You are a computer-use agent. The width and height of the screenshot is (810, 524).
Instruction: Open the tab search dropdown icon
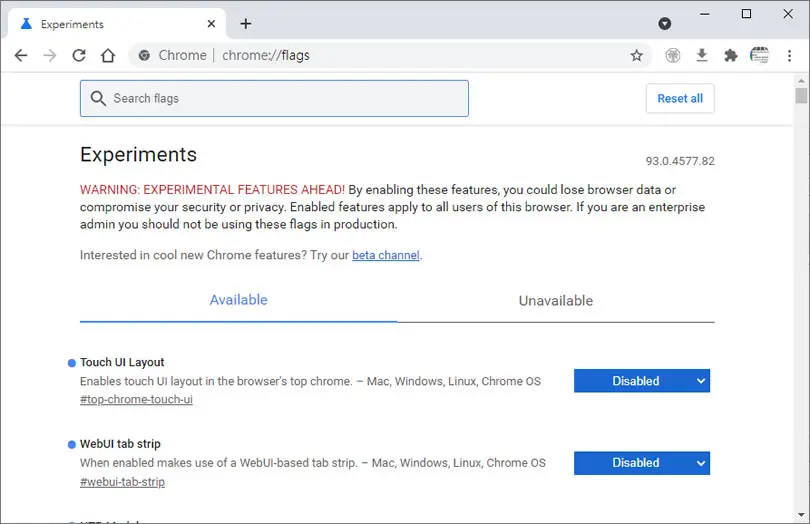tap(665, 23)
